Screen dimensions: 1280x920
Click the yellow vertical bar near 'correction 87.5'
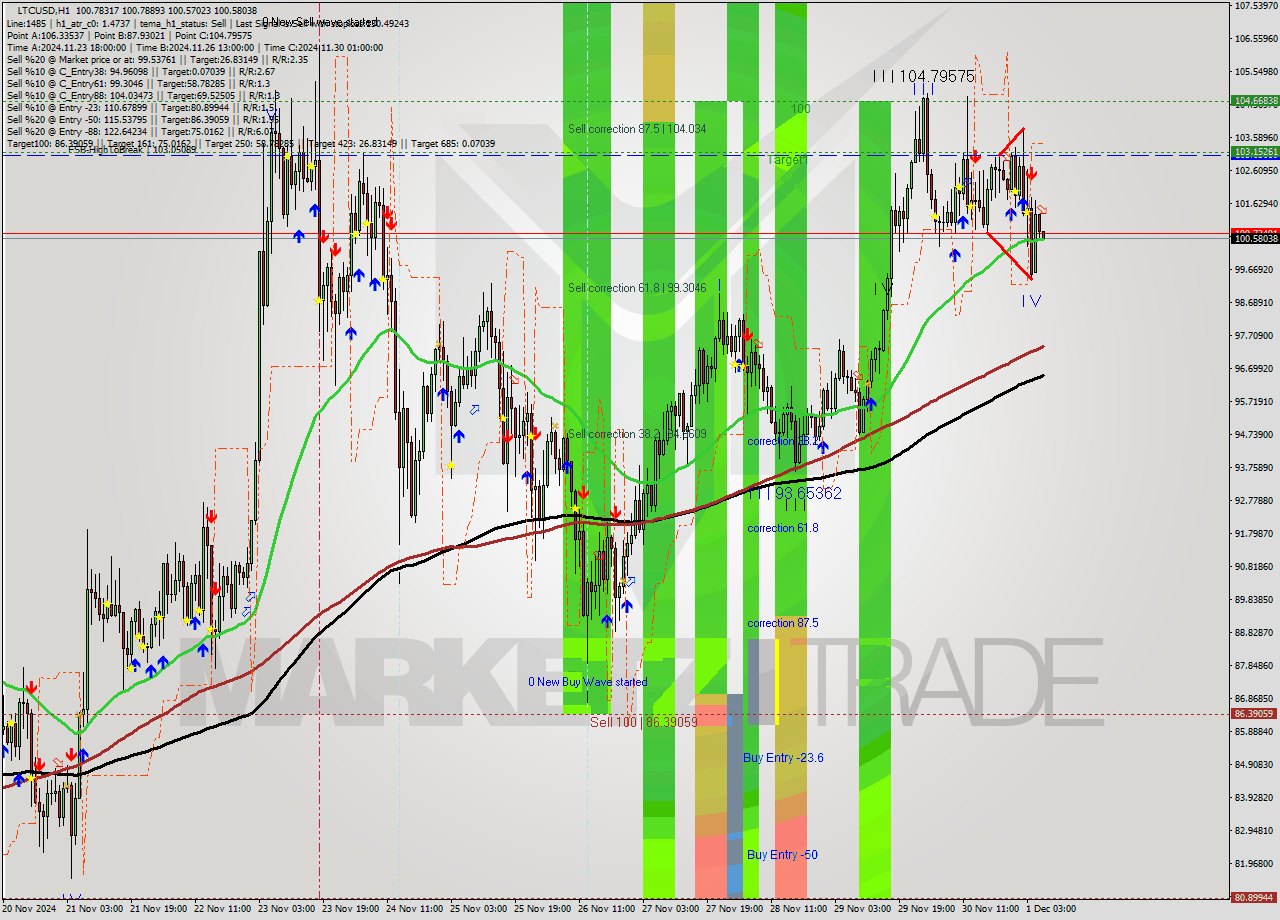click(x=777, y=682)
